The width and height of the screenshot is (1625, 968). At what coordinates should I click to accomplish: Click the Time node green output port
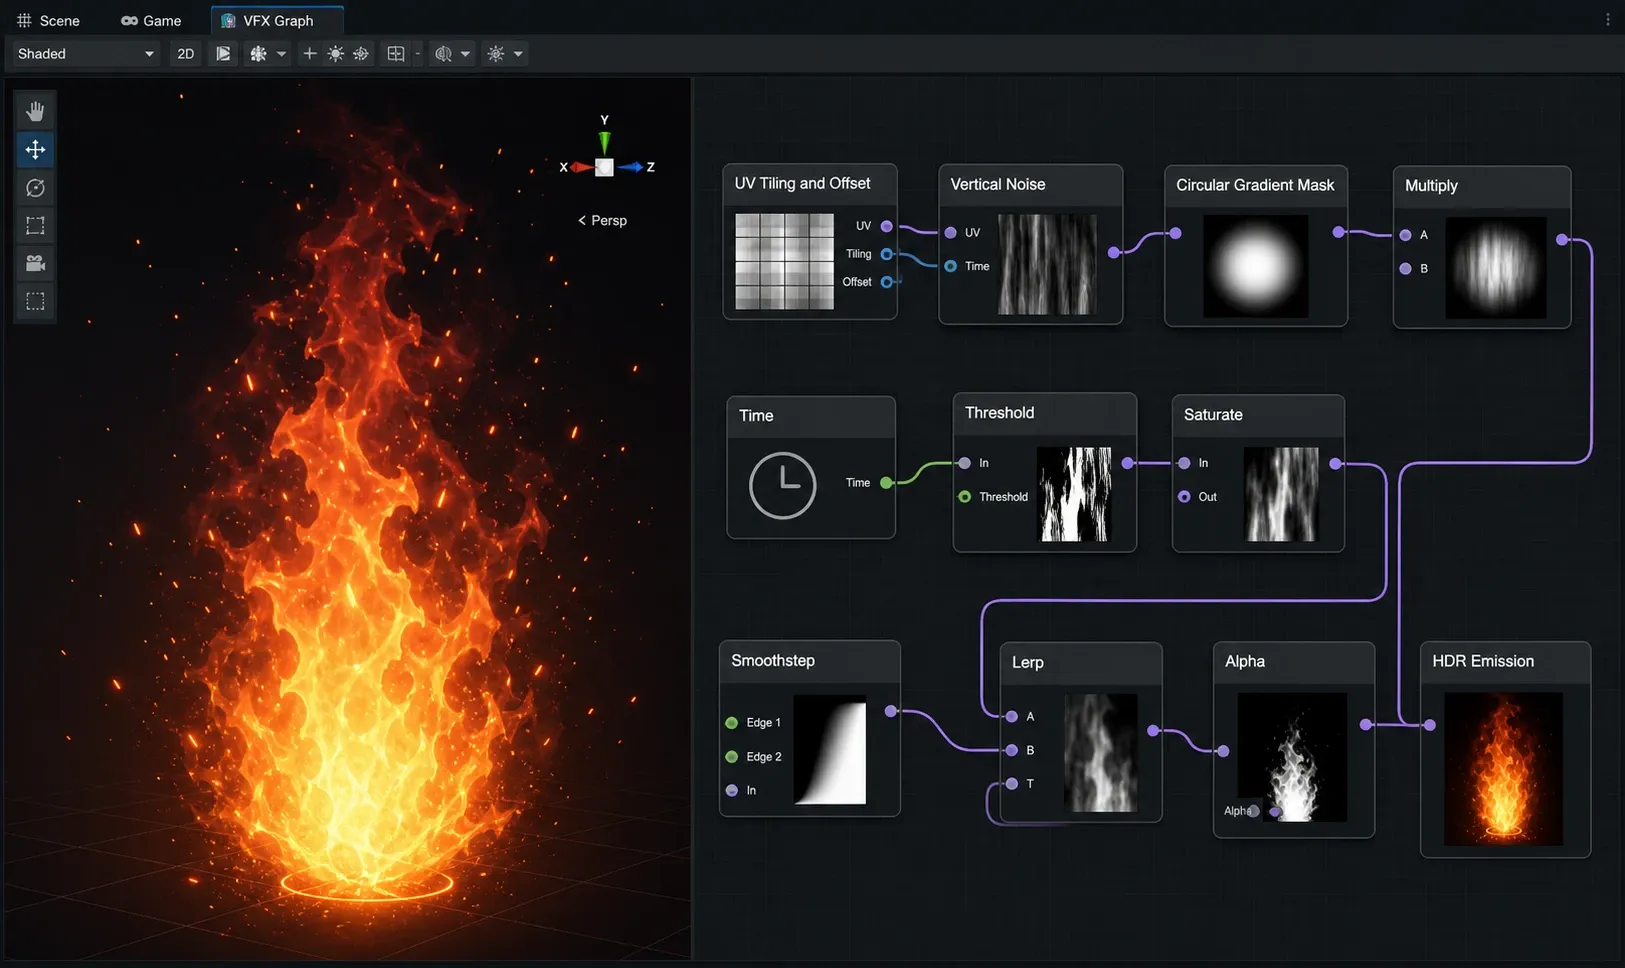coord(887,483)
